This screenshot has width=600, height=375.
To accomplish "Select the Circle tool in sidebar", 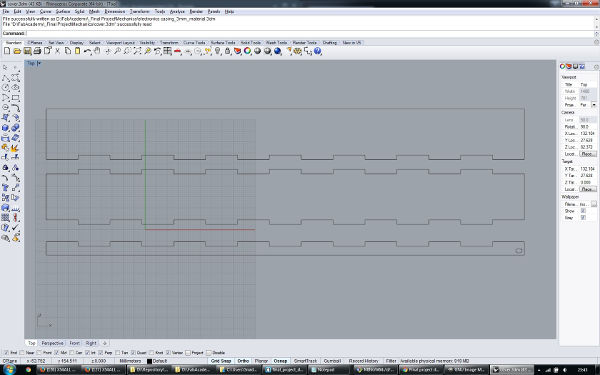I will [5, 88].
